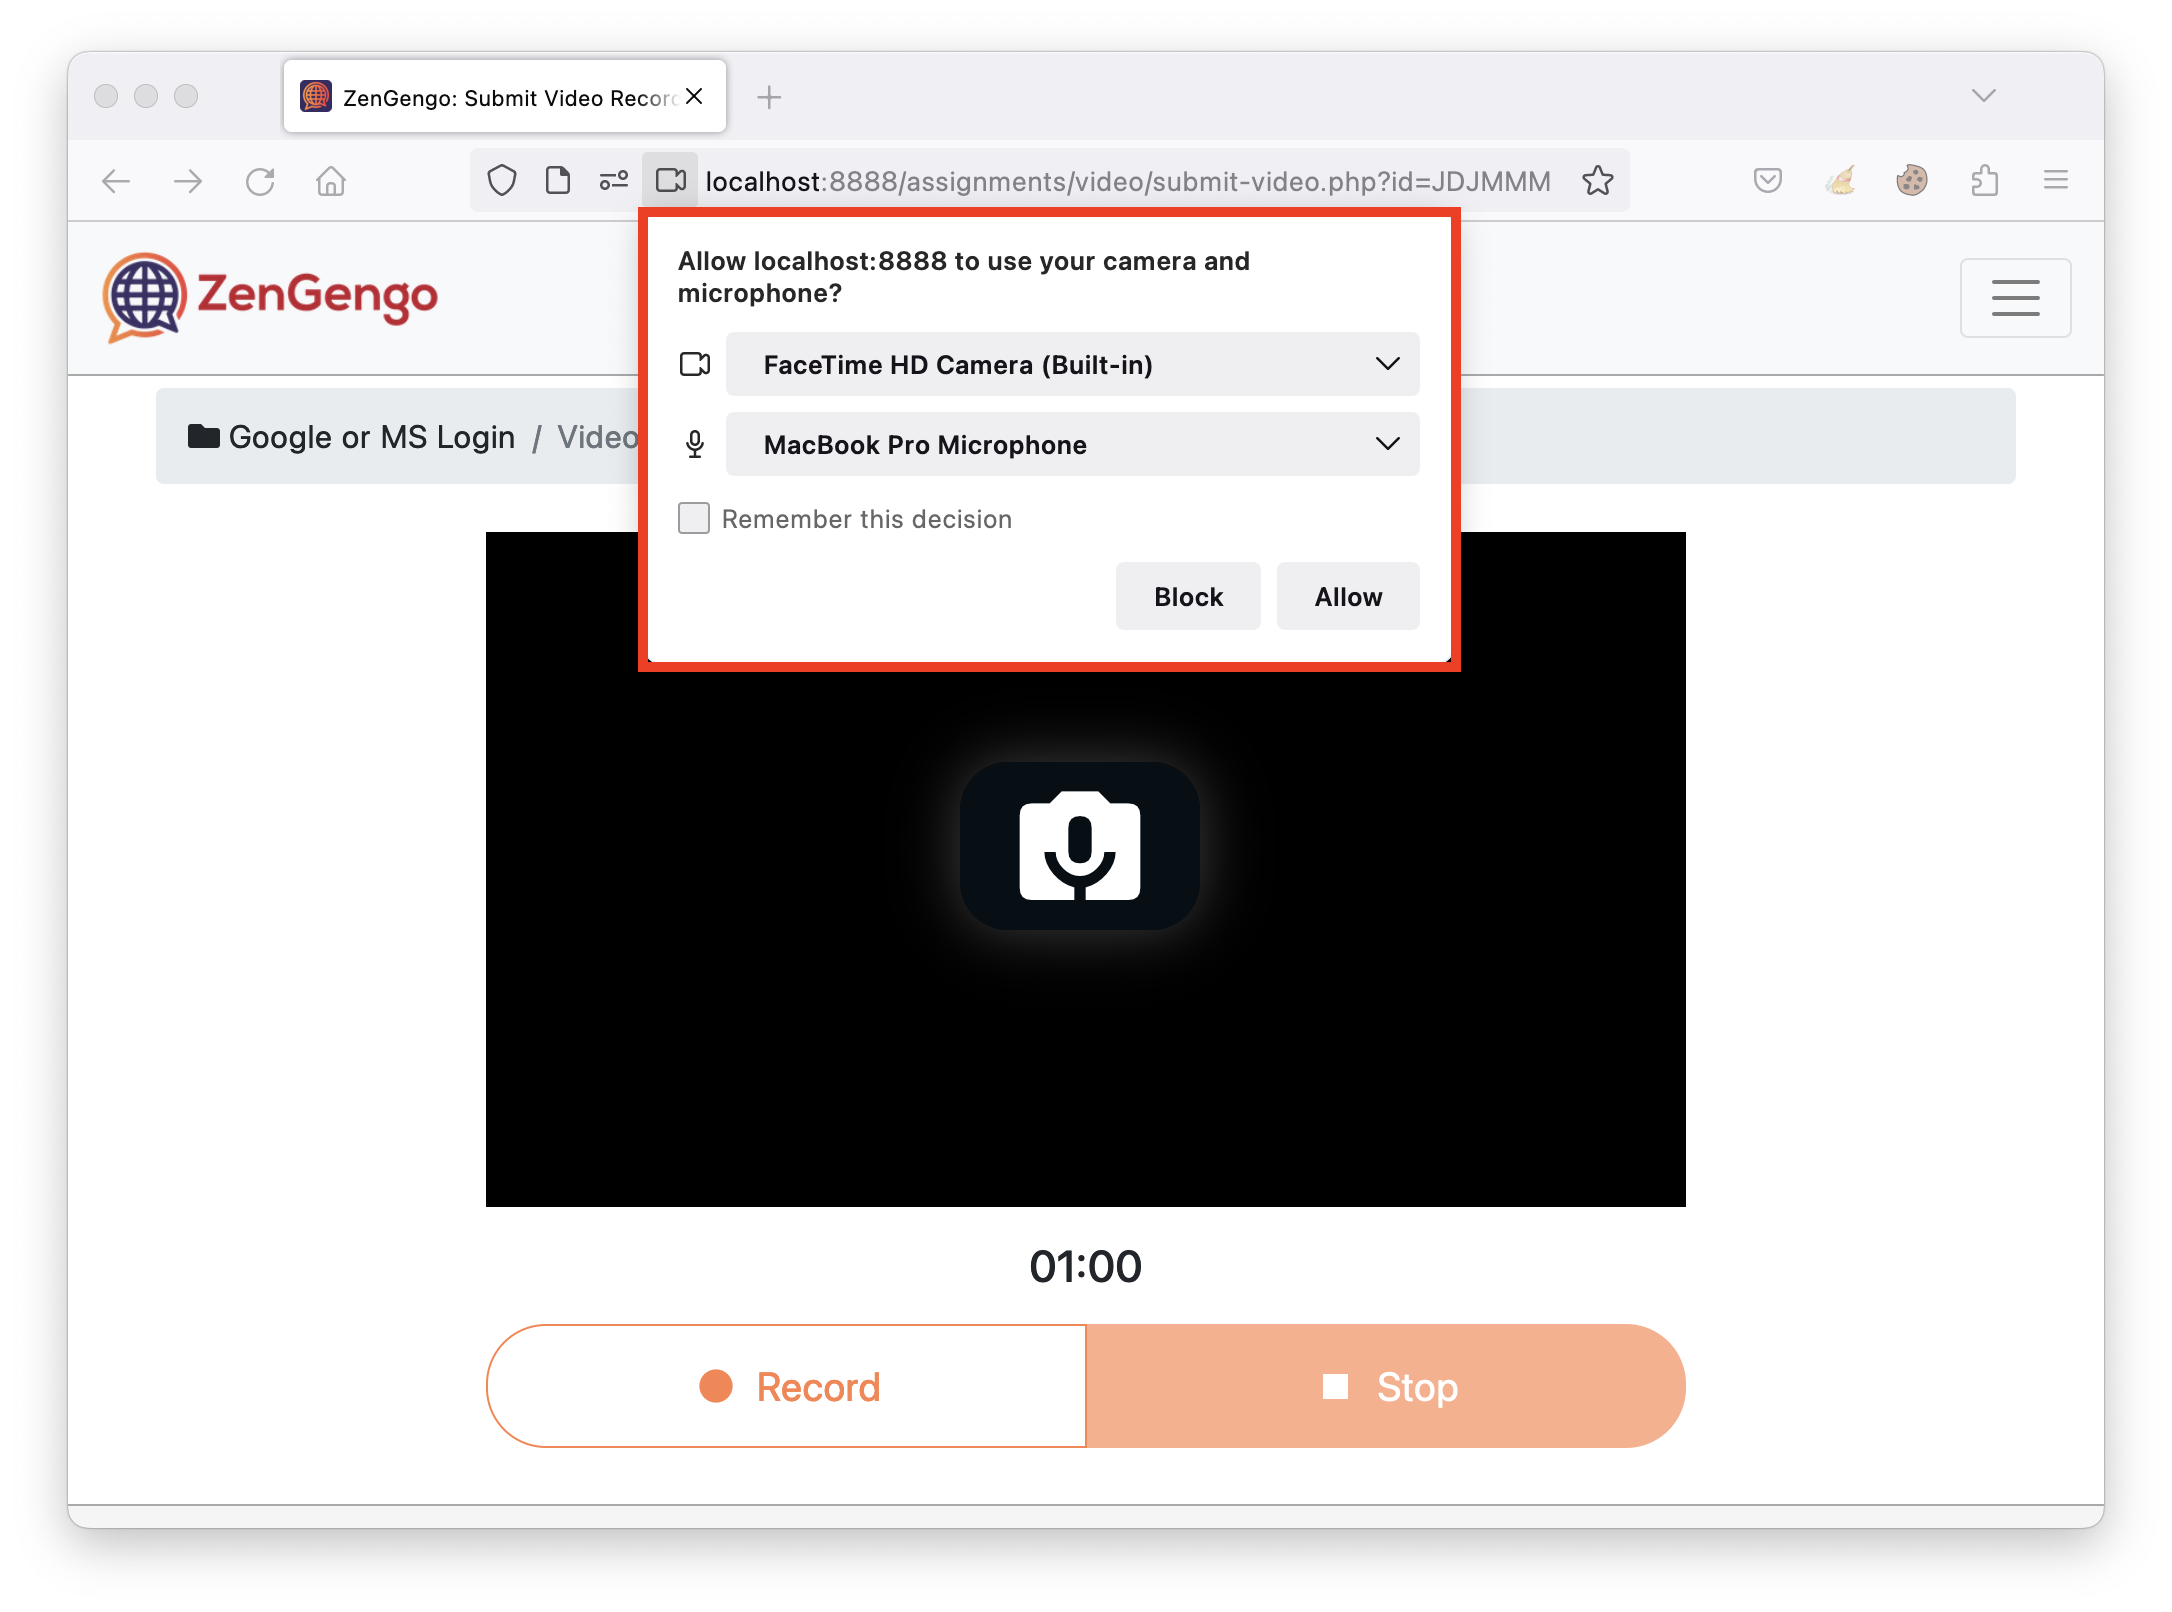
Task: Start recording with the Record button
Action: click(787, 1386)
